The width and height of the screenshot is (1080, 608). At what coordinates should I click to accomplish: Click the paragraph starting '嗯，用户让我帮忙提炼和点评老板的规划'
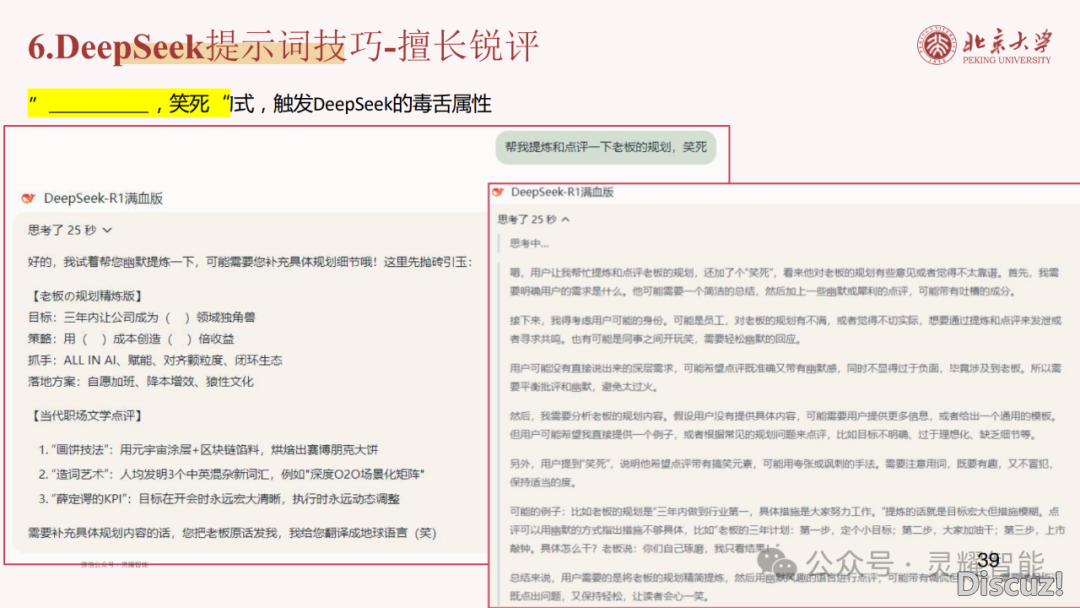pyautogui.click(x=784, y=282)
